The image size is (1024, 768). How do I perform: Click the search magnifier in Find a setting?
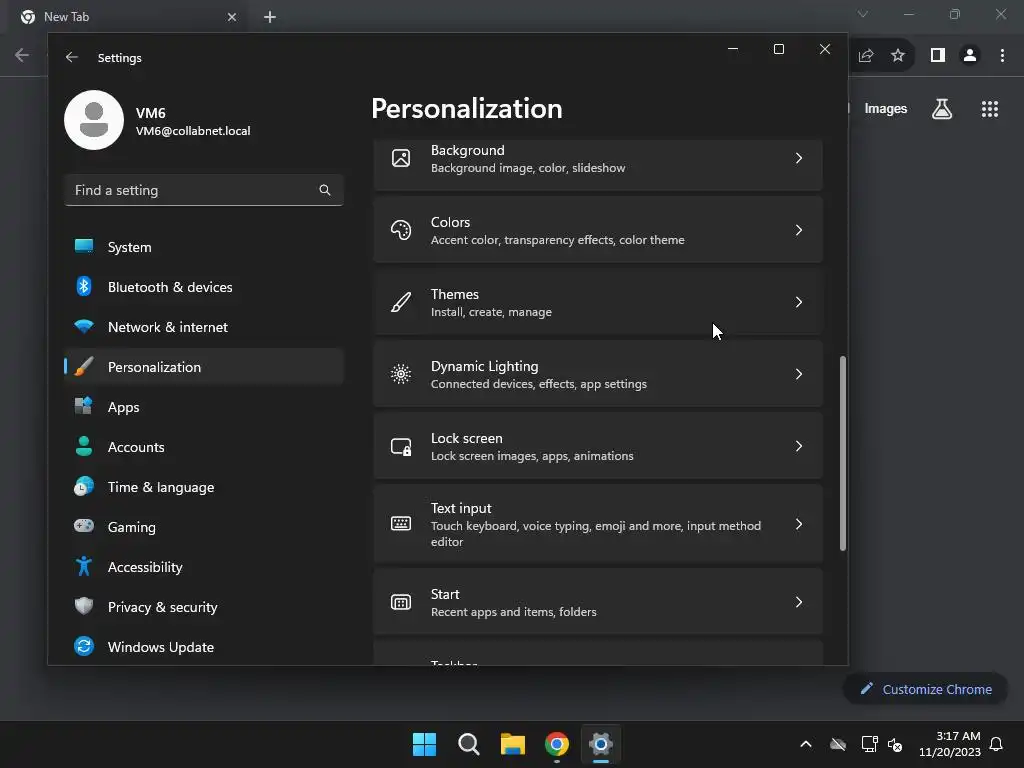325,190
